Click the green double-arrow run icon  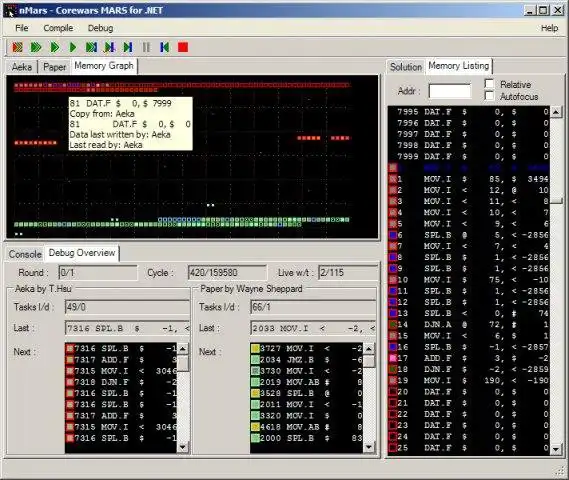tap(55, 47)
